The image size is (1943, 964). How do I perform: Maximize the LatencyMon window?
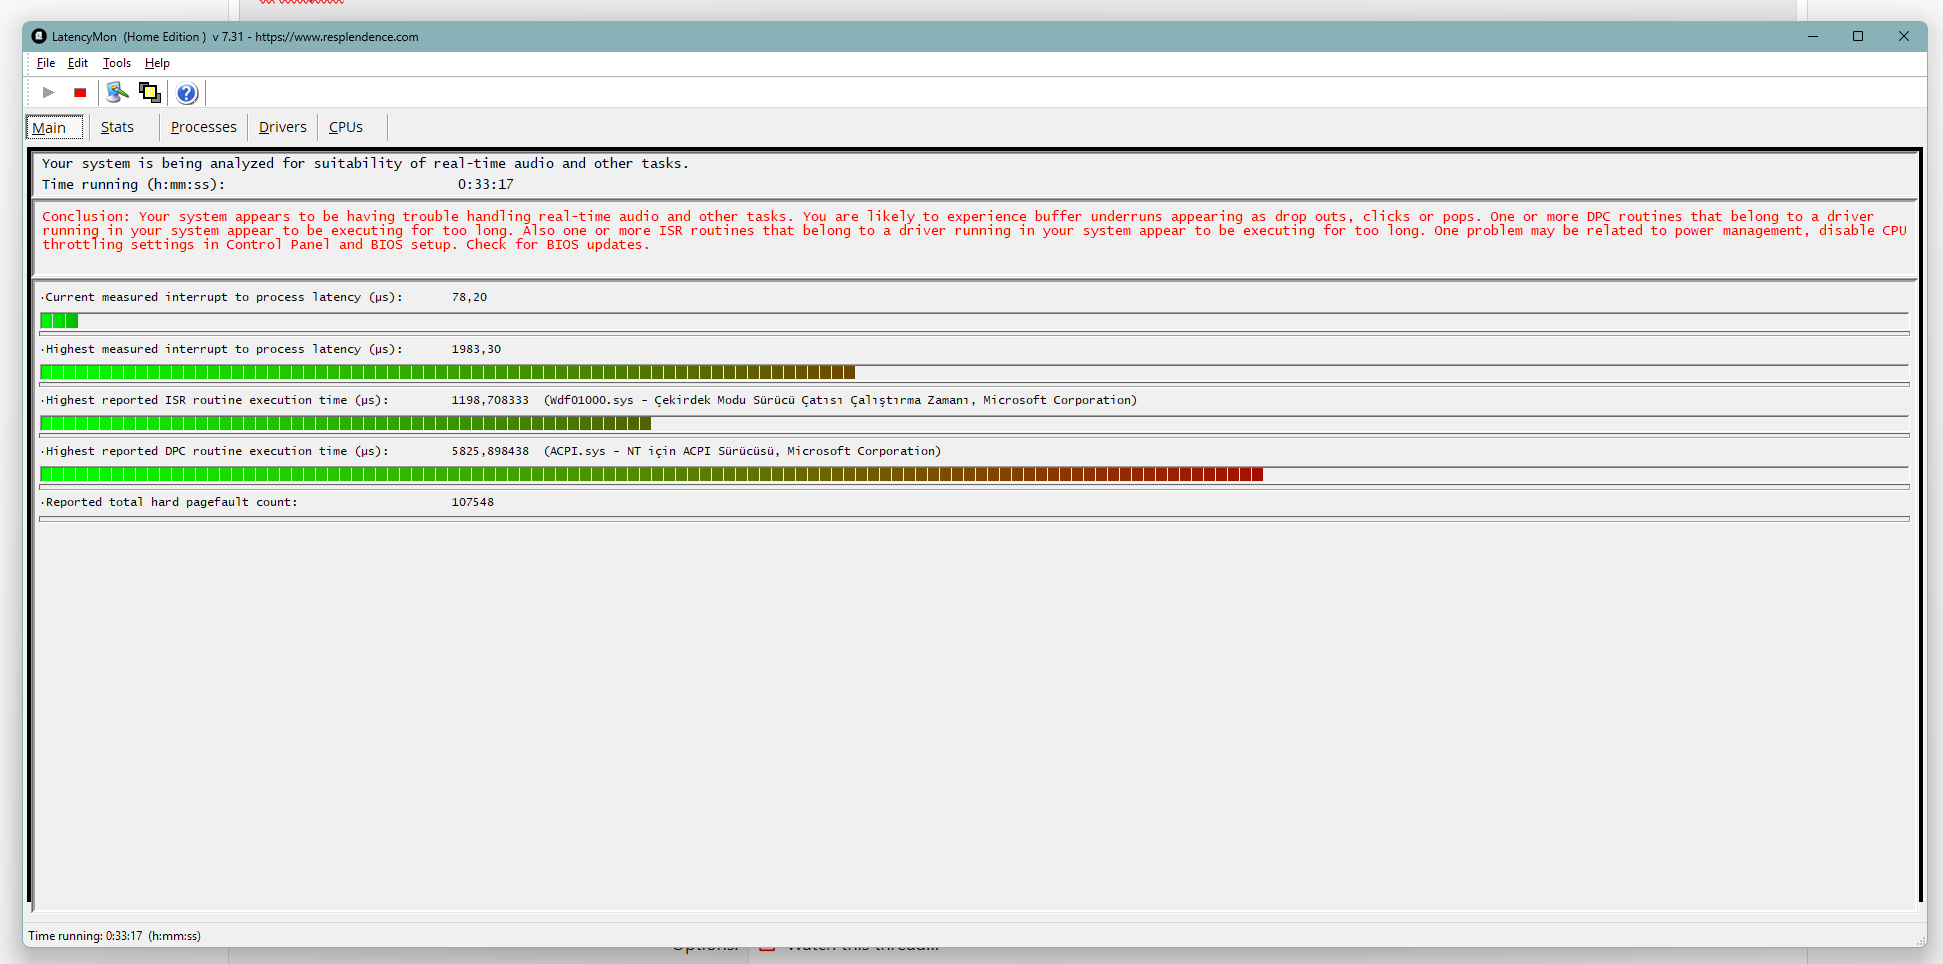click(x=1858, y=37)
